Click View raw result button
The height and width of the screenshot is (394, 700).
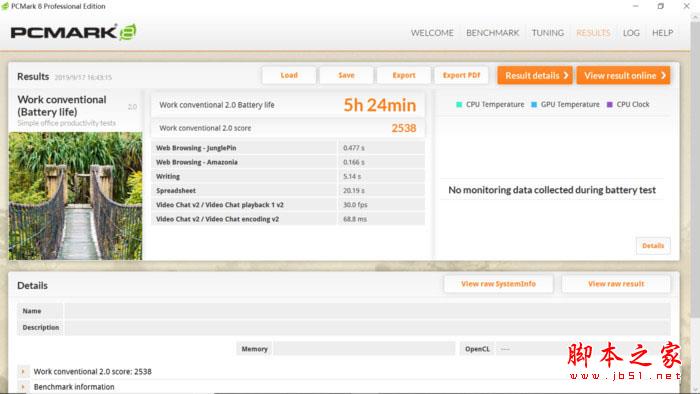coord(616,284)
